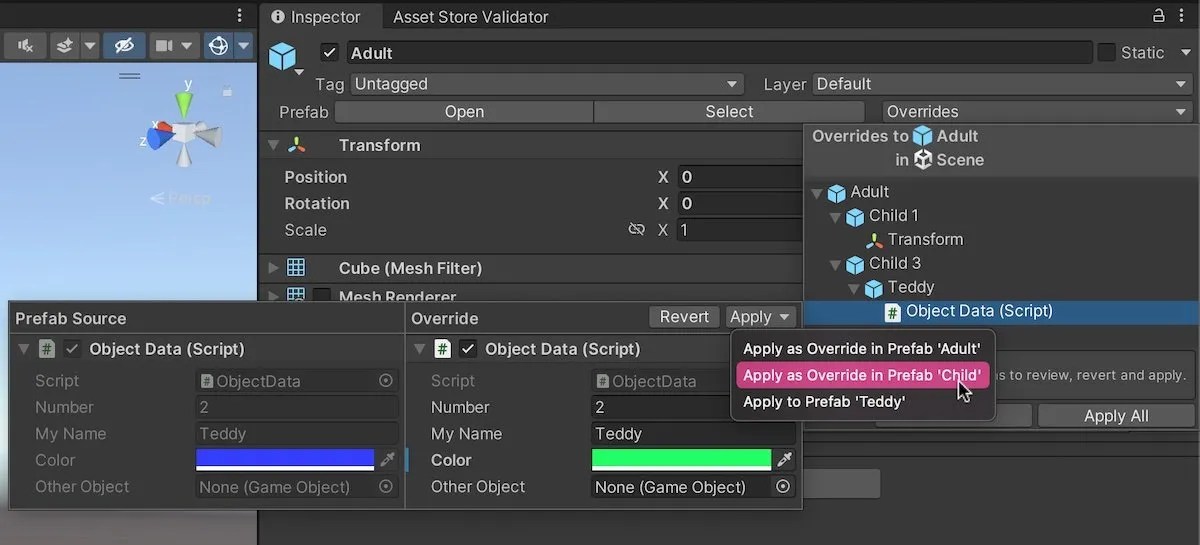Edit Override My Name field 'Teddy'
This screenshot has height=545, width=1200.
(x=694, y=434)
